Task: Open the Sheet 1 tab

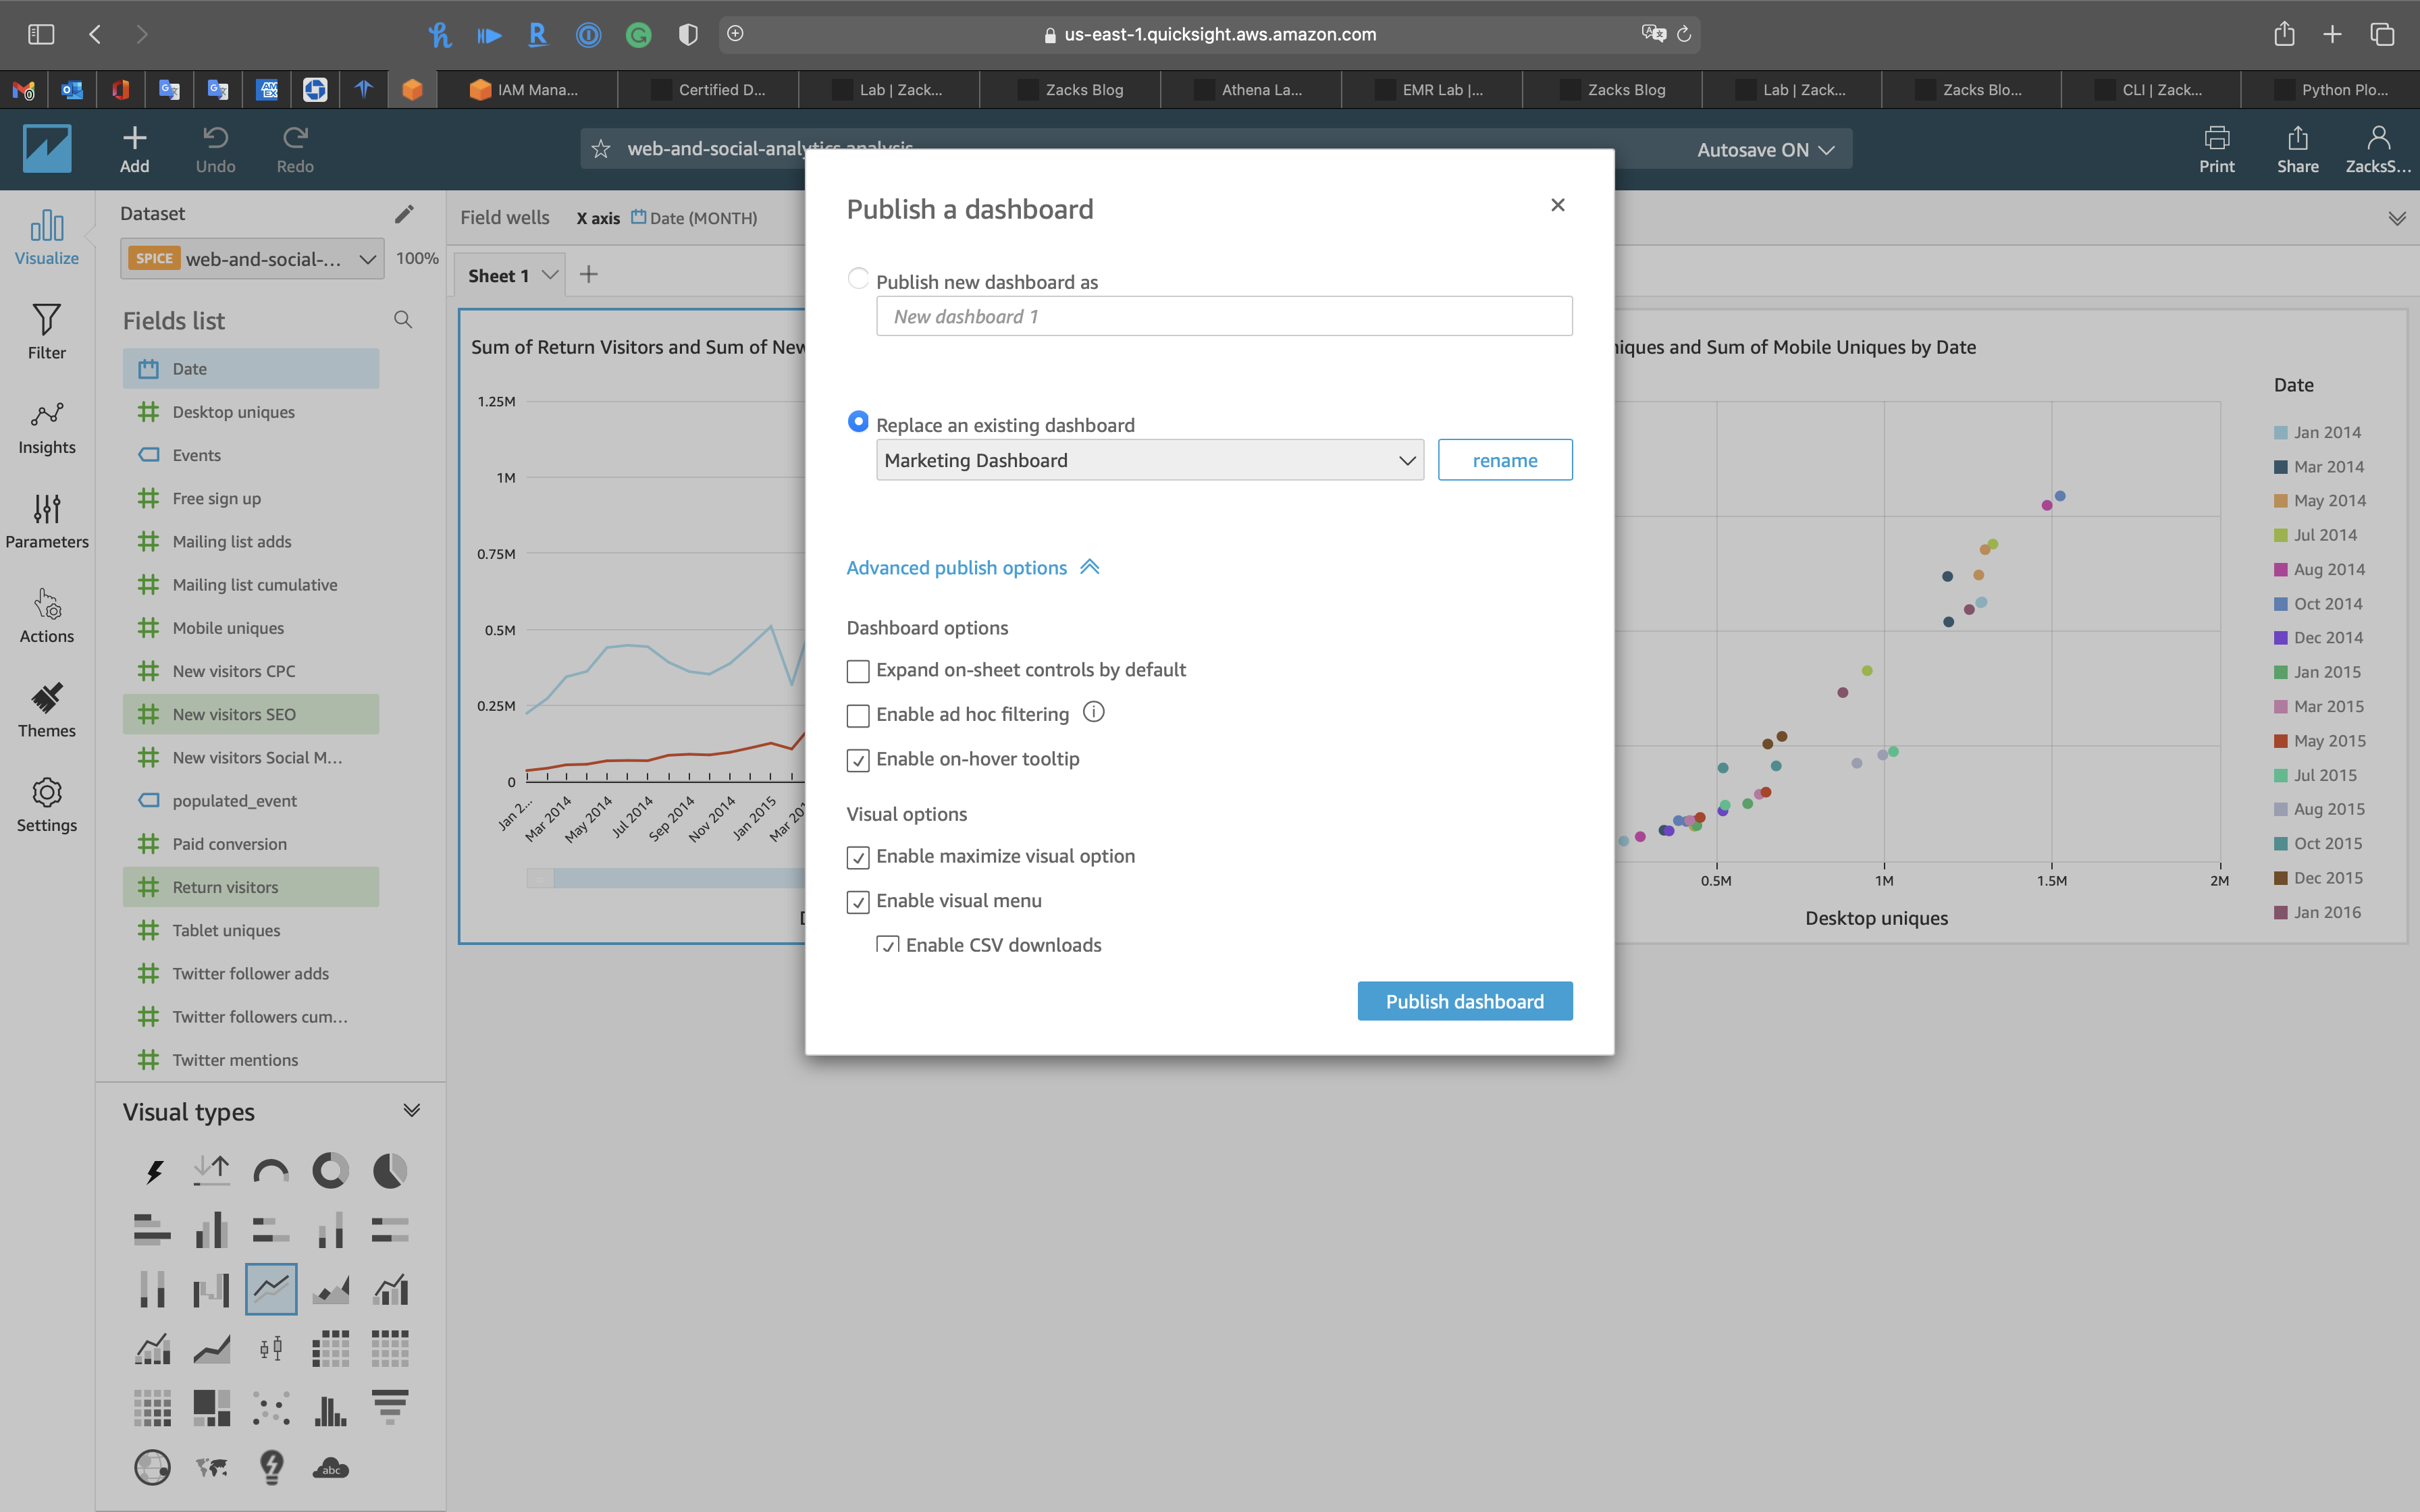Action: coord(498,276)
